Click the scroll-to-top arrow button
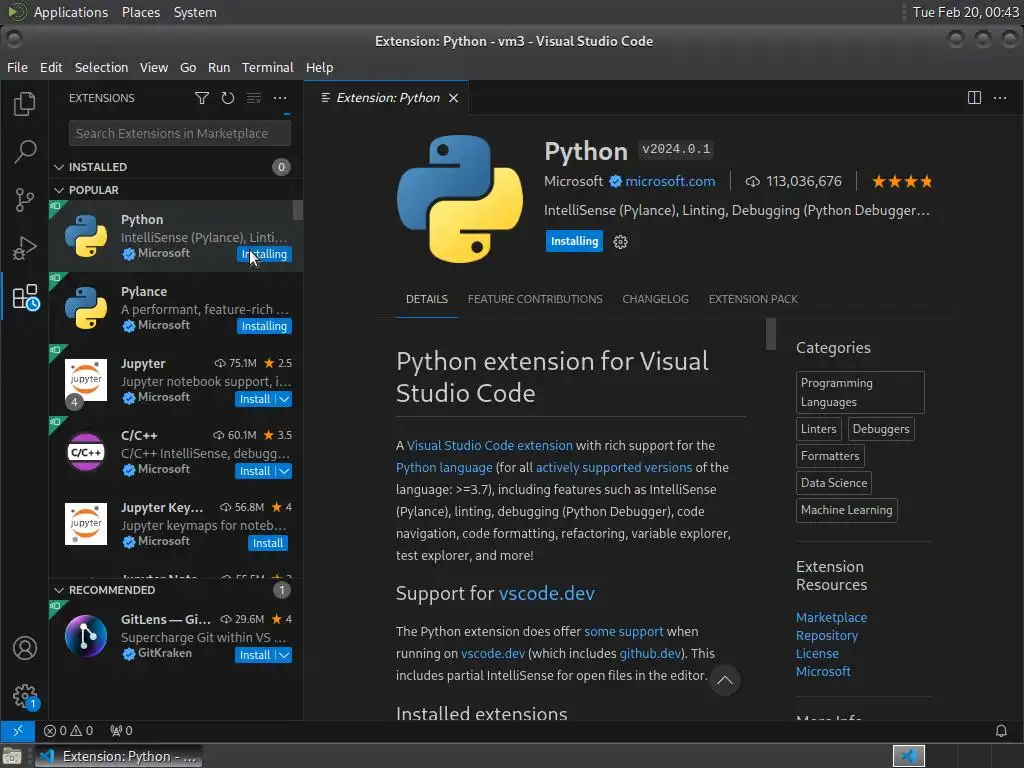Image resolution: width=1024 pixels, height=768 pixels. coord(724,680)
